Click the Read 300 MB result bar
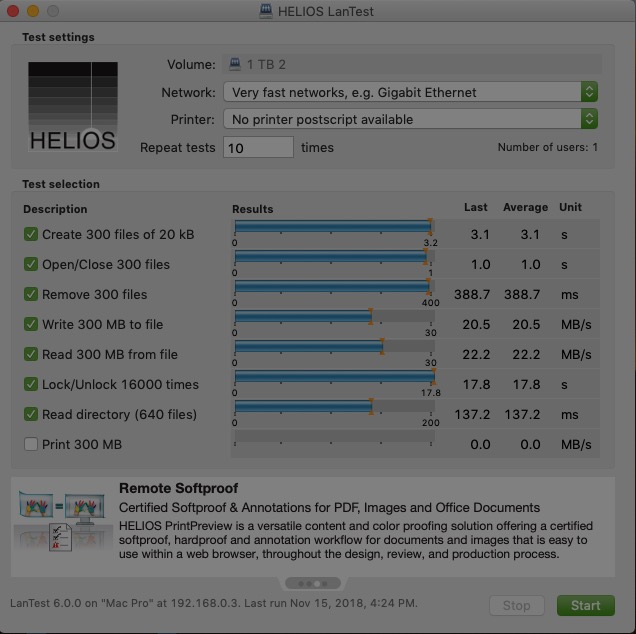The height and width of the screenshot is (634, 636). click(x=335, y=346)
